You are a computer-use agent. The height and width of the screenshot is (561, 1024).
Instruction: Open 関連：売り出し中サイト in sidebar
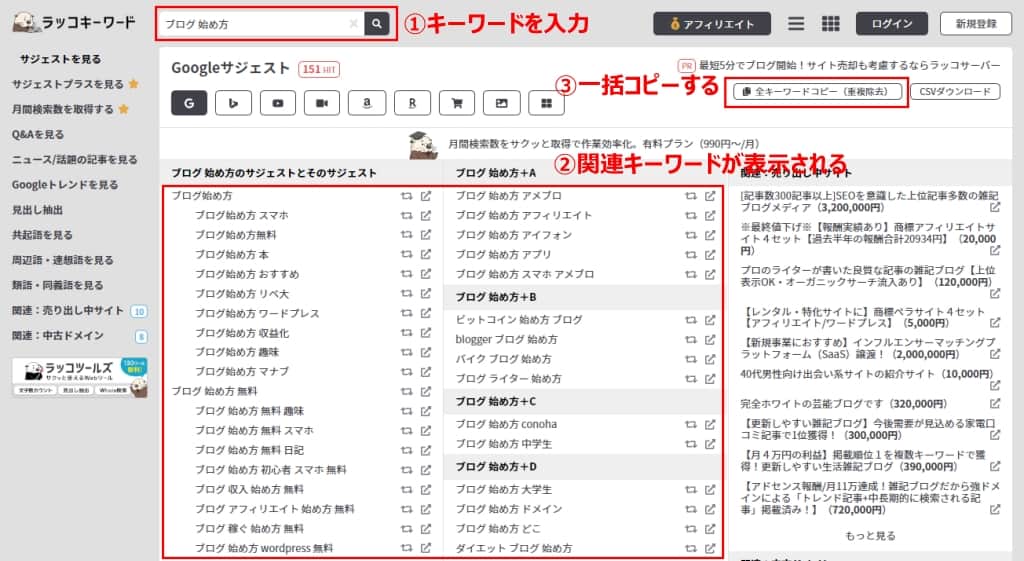(x=68, y=311)
